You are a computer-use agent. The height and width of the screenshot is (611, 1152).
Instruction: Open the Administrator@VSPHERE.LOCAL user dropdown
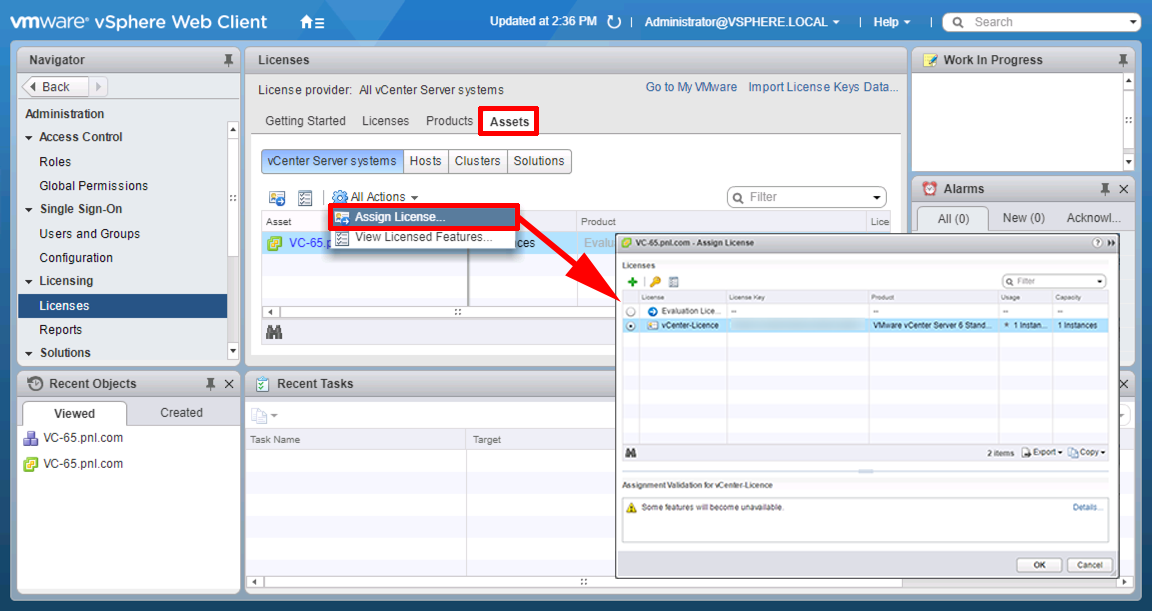(742, 22)
